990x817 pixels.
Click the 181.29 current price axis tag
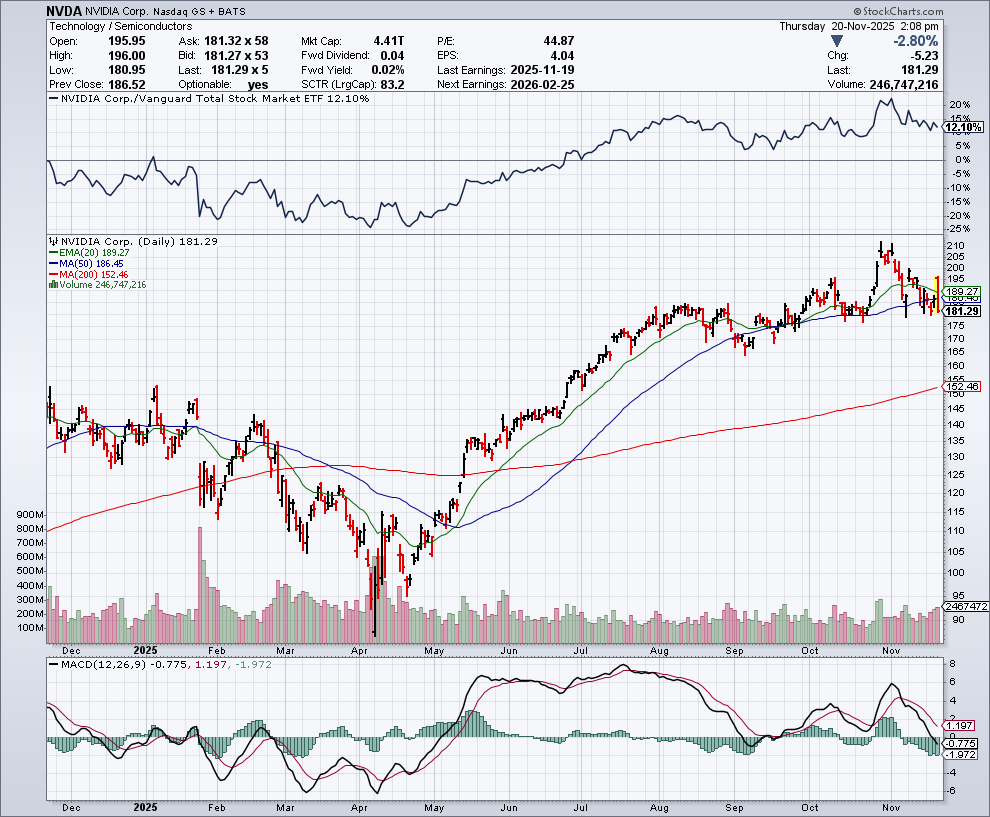[961, 312]
